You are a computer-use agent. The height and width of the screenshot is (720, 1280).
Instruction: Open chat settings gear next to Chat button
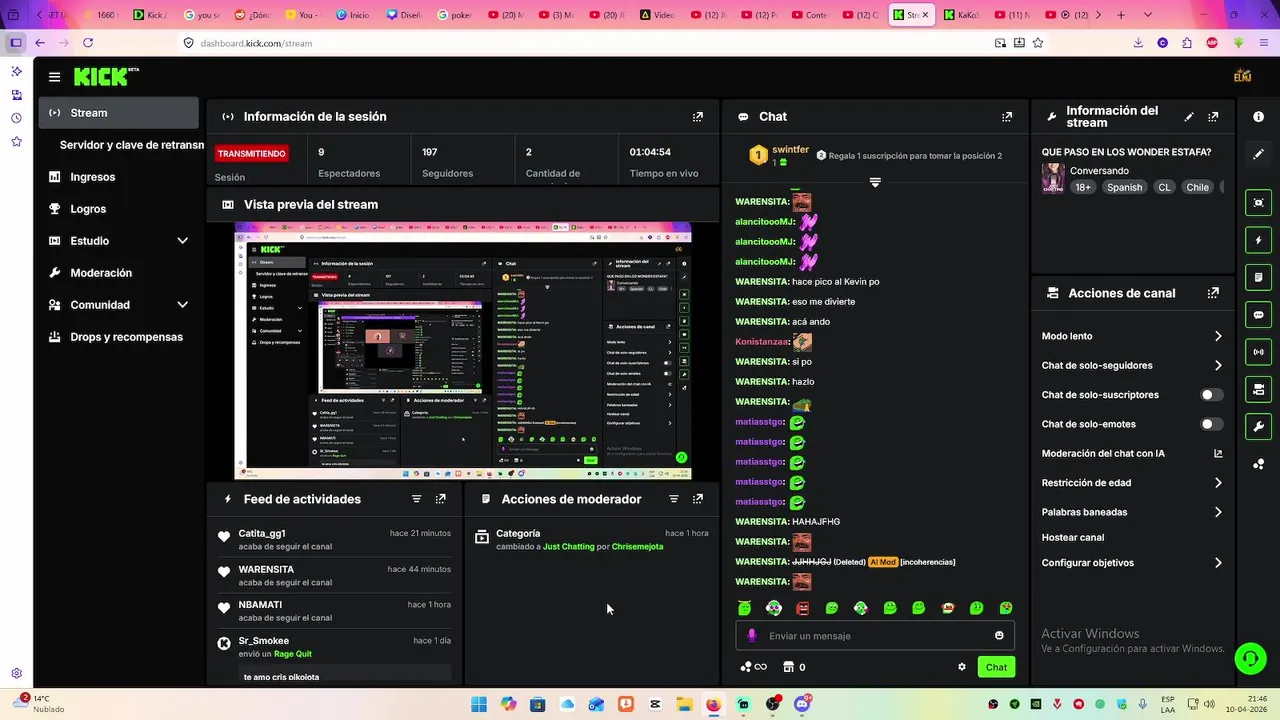(x=962, y=667)
